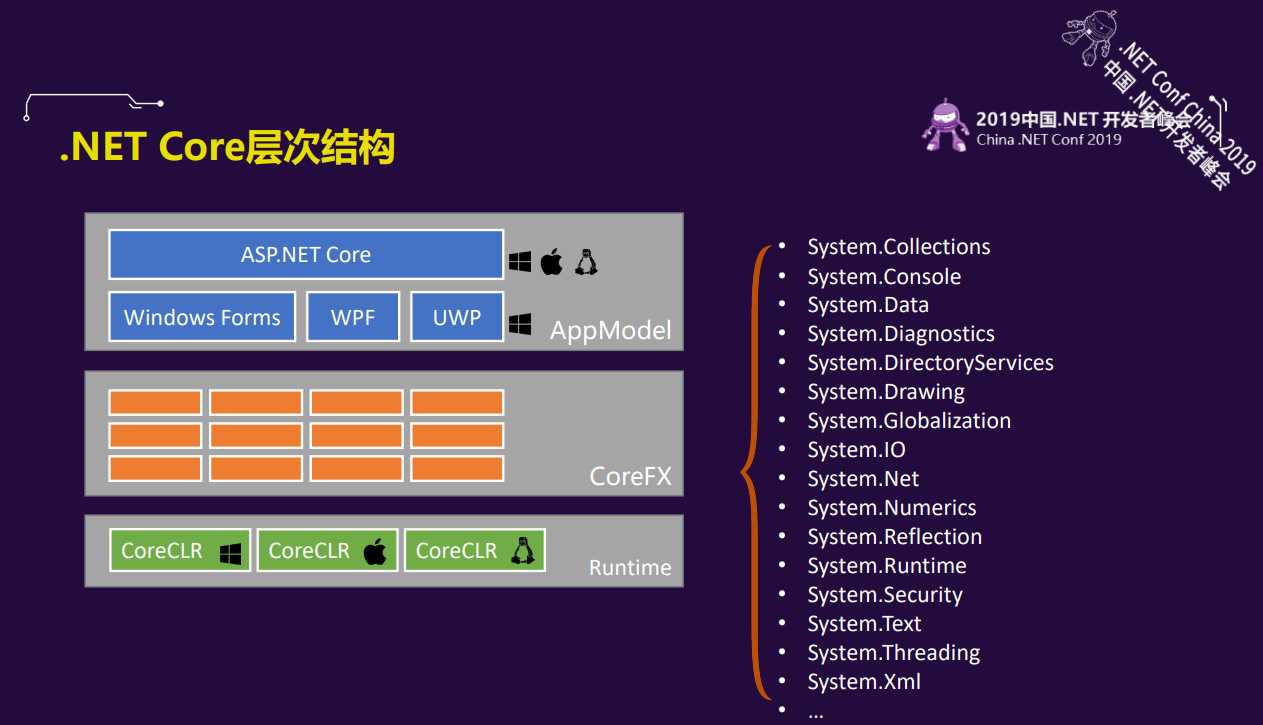Click System.IO in the list
This screenshot has height=725, width=1263.
[x=857, y=450]
